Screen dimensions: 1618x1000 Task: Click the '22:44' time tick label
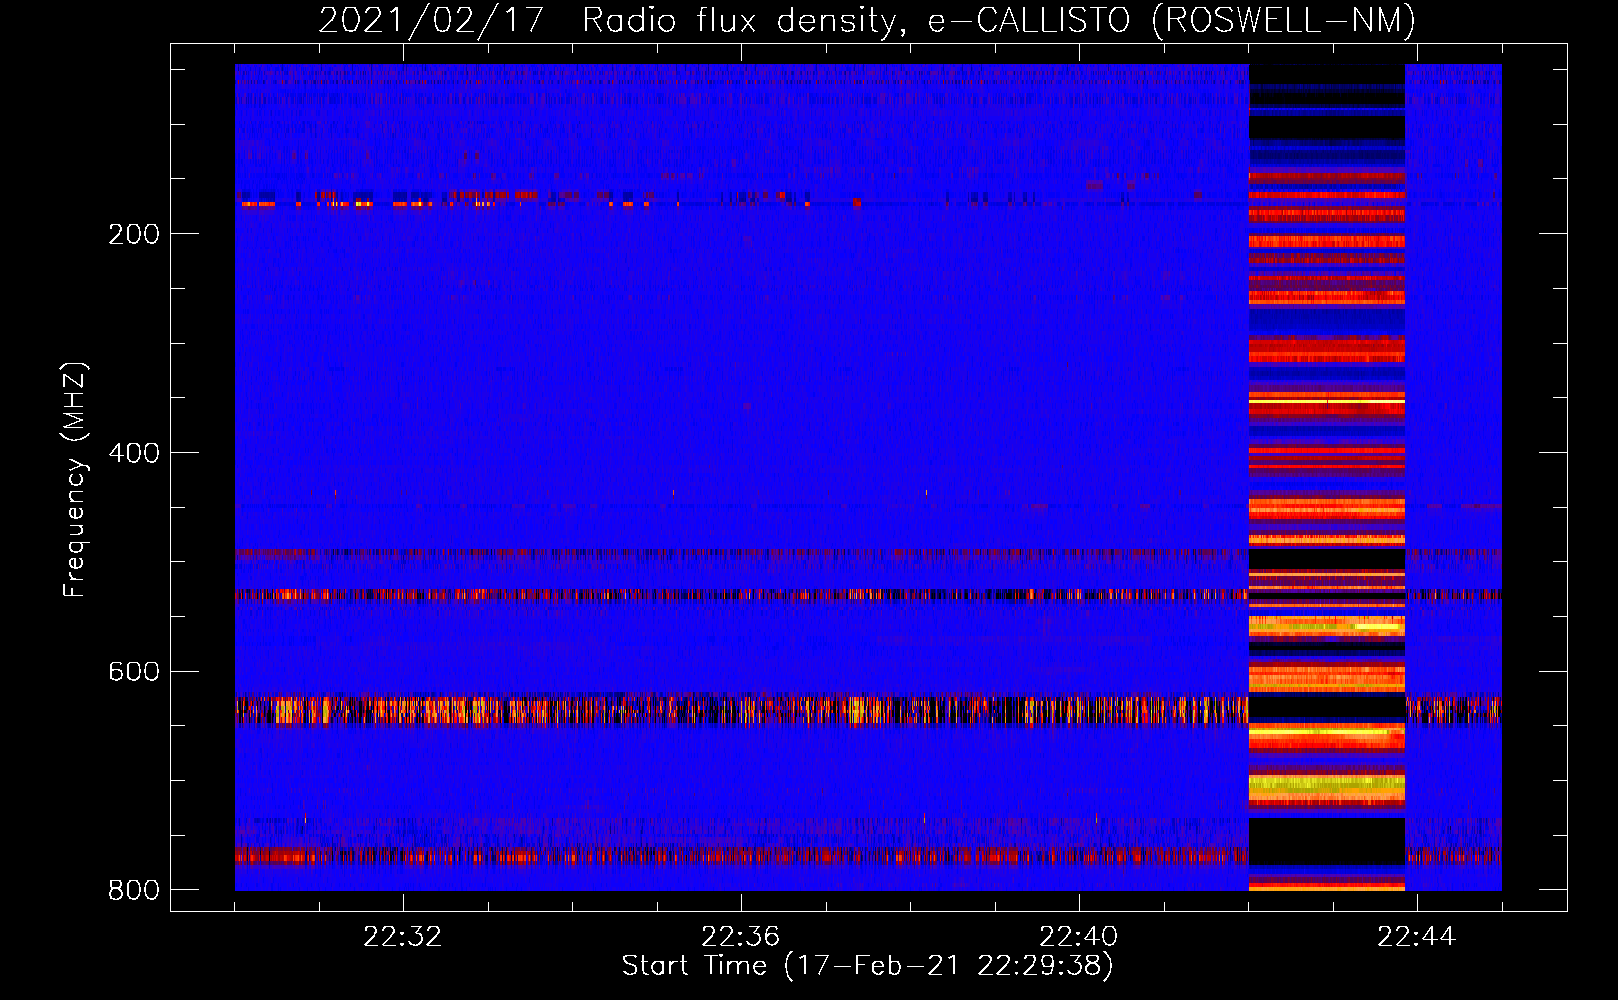click(1417, 936)
